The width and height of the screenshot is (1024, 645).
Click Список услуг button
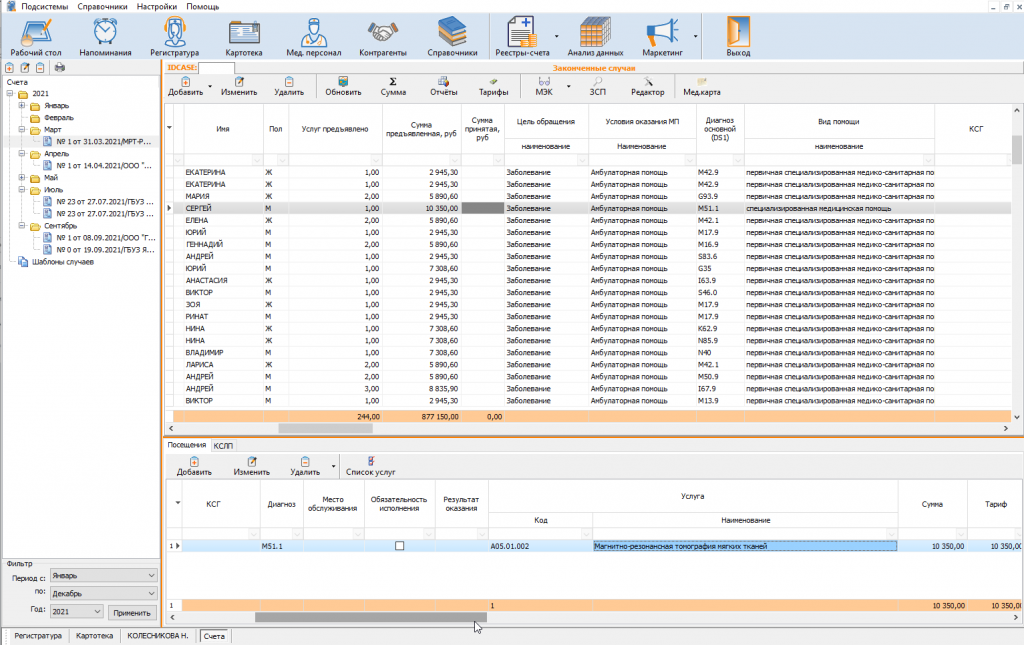coord(370,465)
